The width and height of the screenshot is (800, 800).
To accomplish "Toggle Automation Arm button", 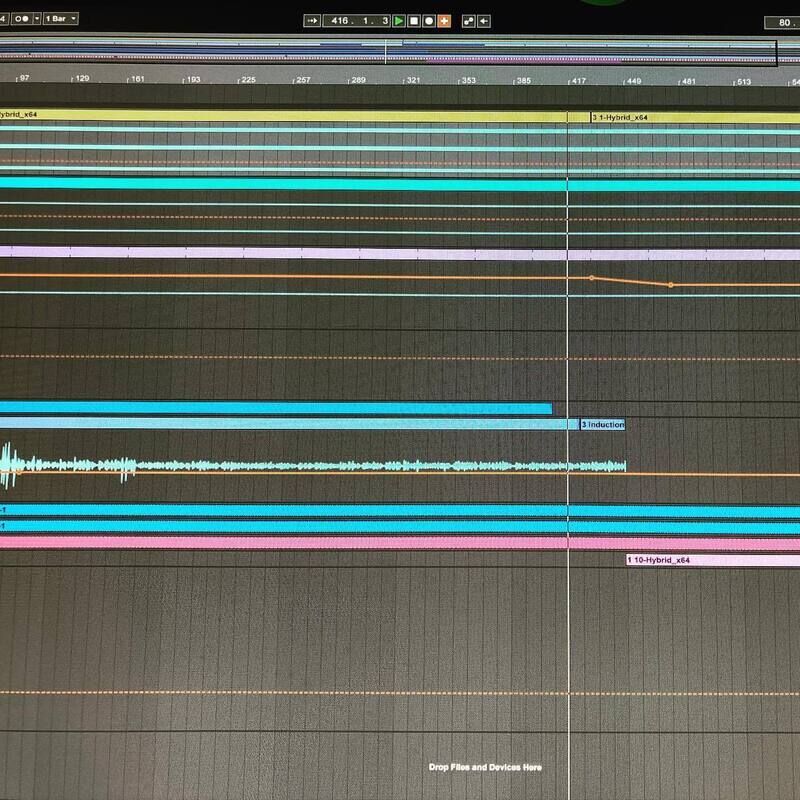I will coord(468,20).
